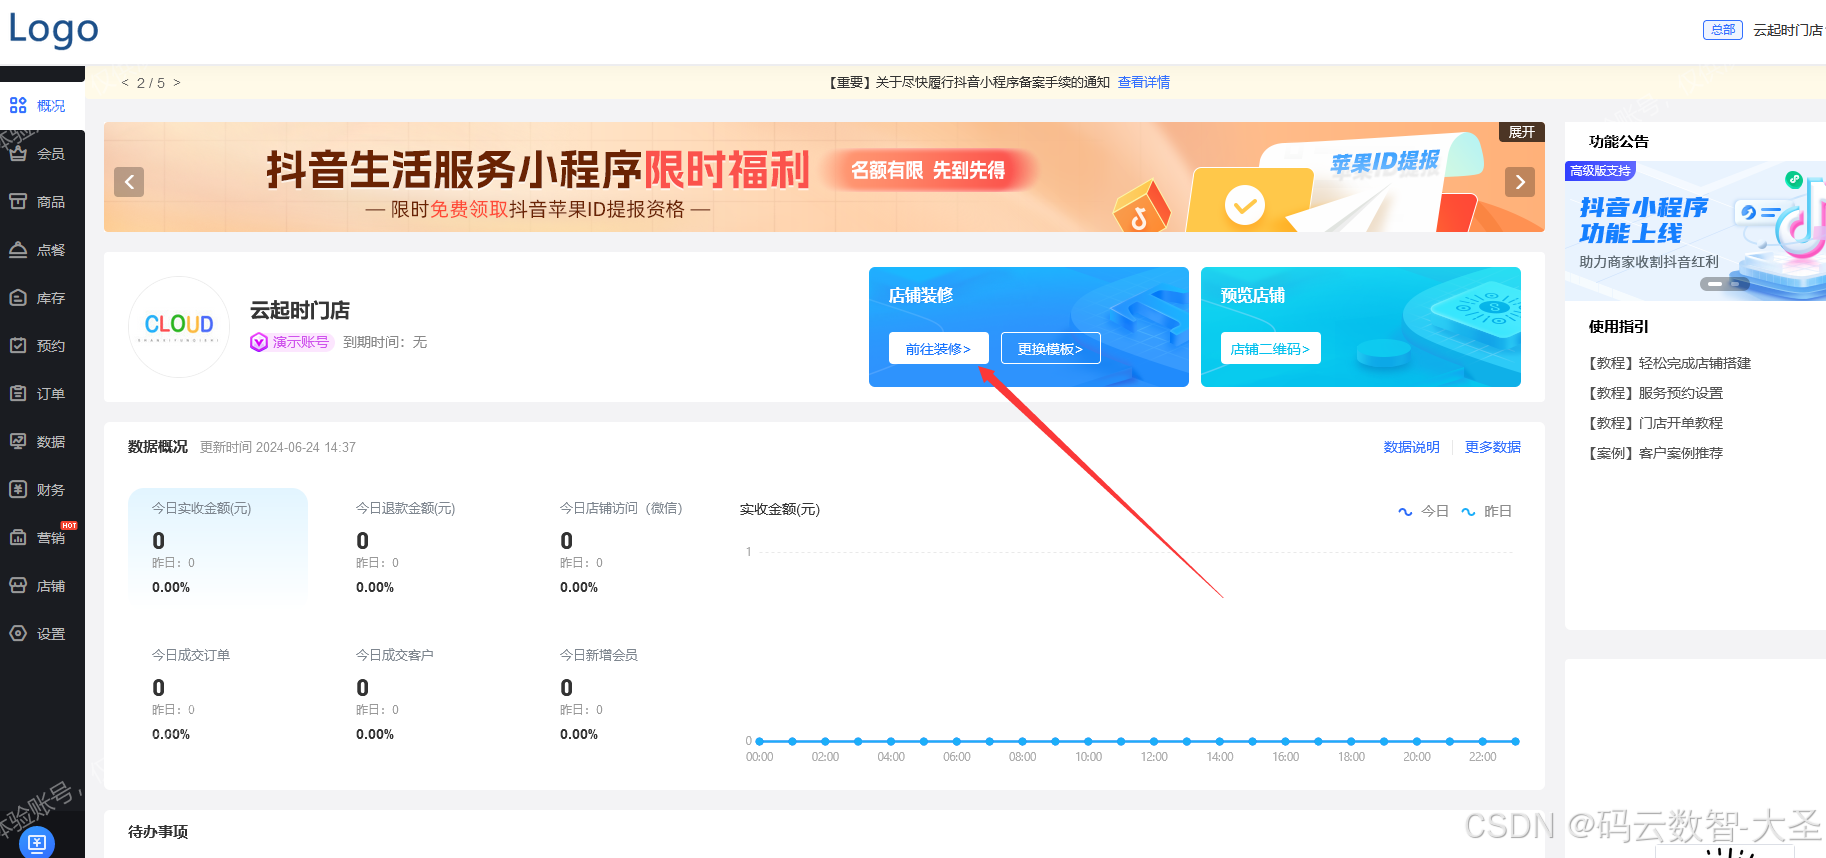Image resolution: width=1826 pixels, height=858 pixels.
Task: Click the 订单 clipboard icon in sidebar
Action: [18, 393]
